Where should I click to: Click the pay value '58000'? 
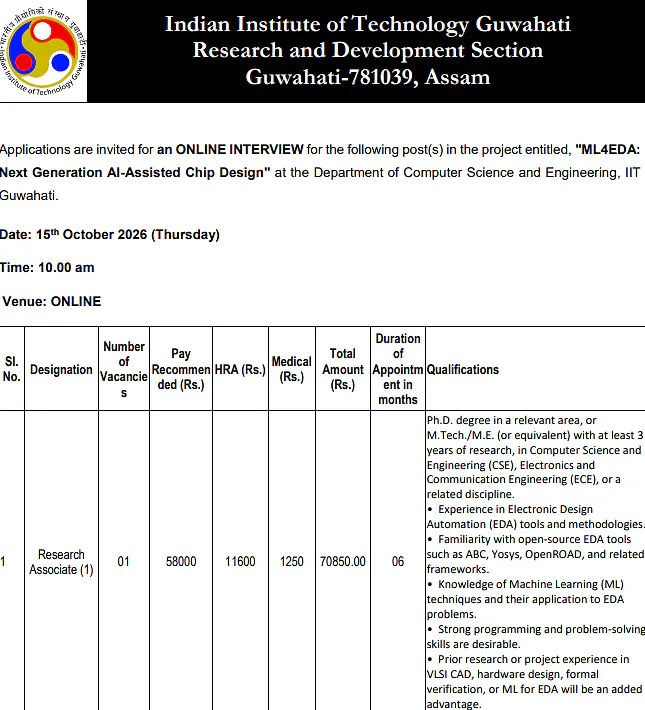(181, 561)
